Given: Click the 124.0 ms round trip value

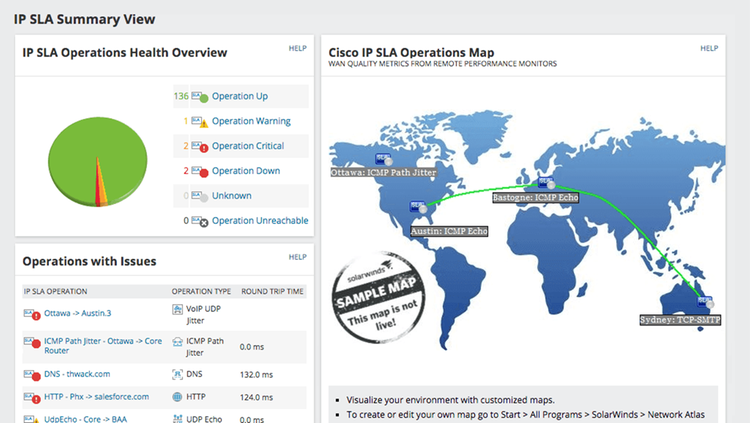Looking at the screenshot, I should (x=256, y=397).
